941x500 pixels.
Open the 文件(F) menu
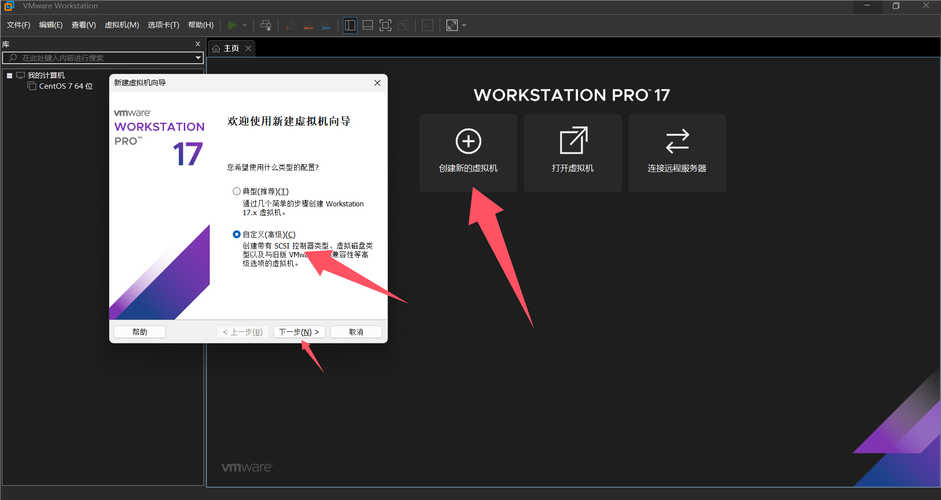click(19, 25)
